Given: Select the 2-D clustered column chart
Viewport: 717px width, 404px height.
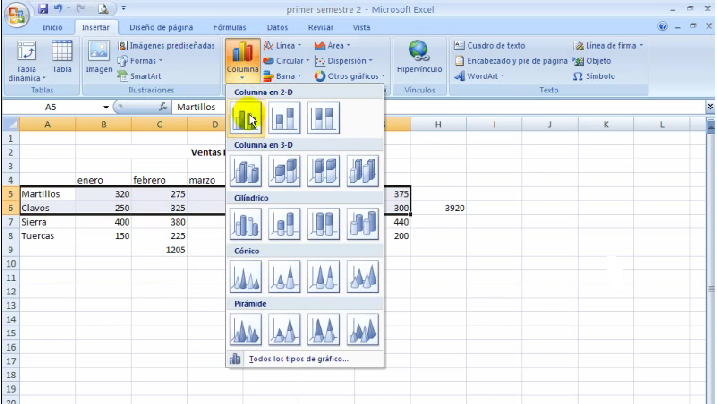Looking at the screenshot, I should click(x=245, y=120).
